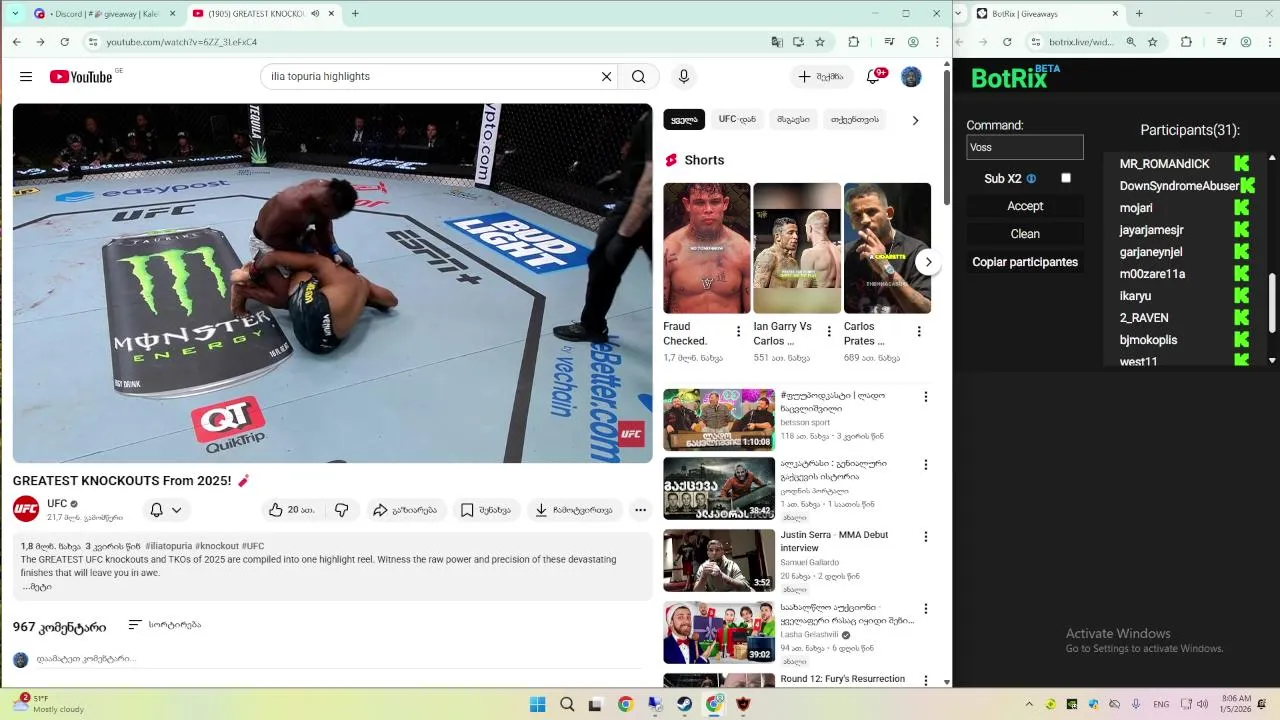Show next Shorts with the right arrow
The image size is (1280, 720).
click(x=928, y=262)
